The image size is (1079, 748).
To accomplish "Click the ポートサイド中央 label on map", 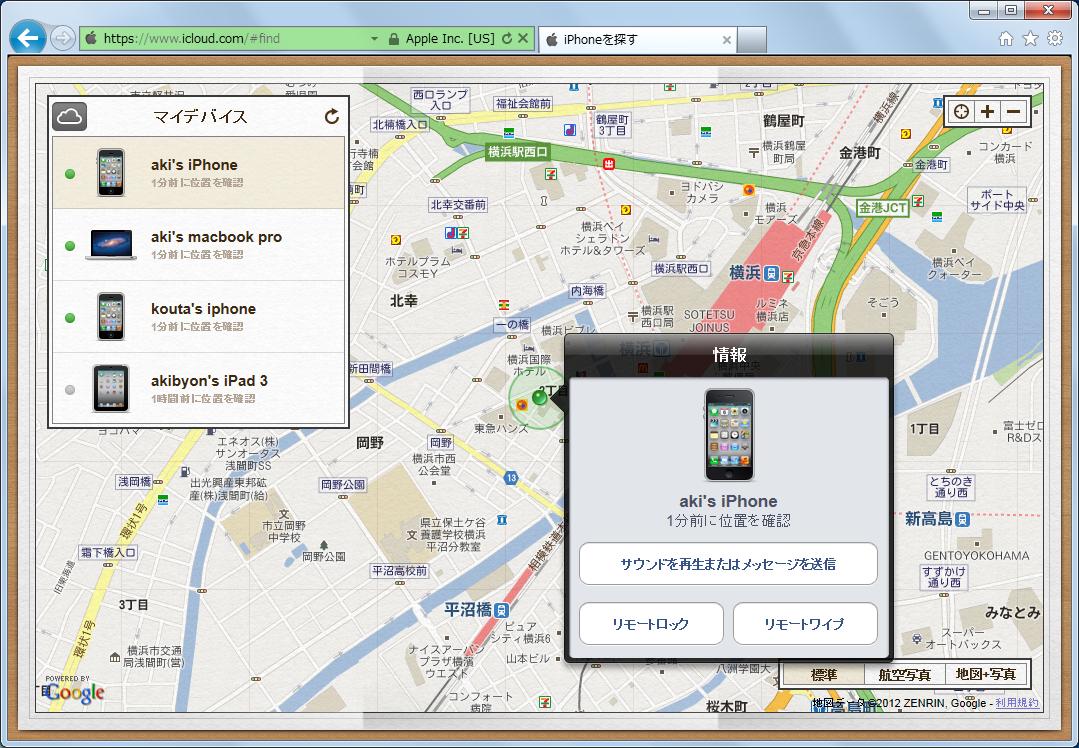I will pos(997,200).
